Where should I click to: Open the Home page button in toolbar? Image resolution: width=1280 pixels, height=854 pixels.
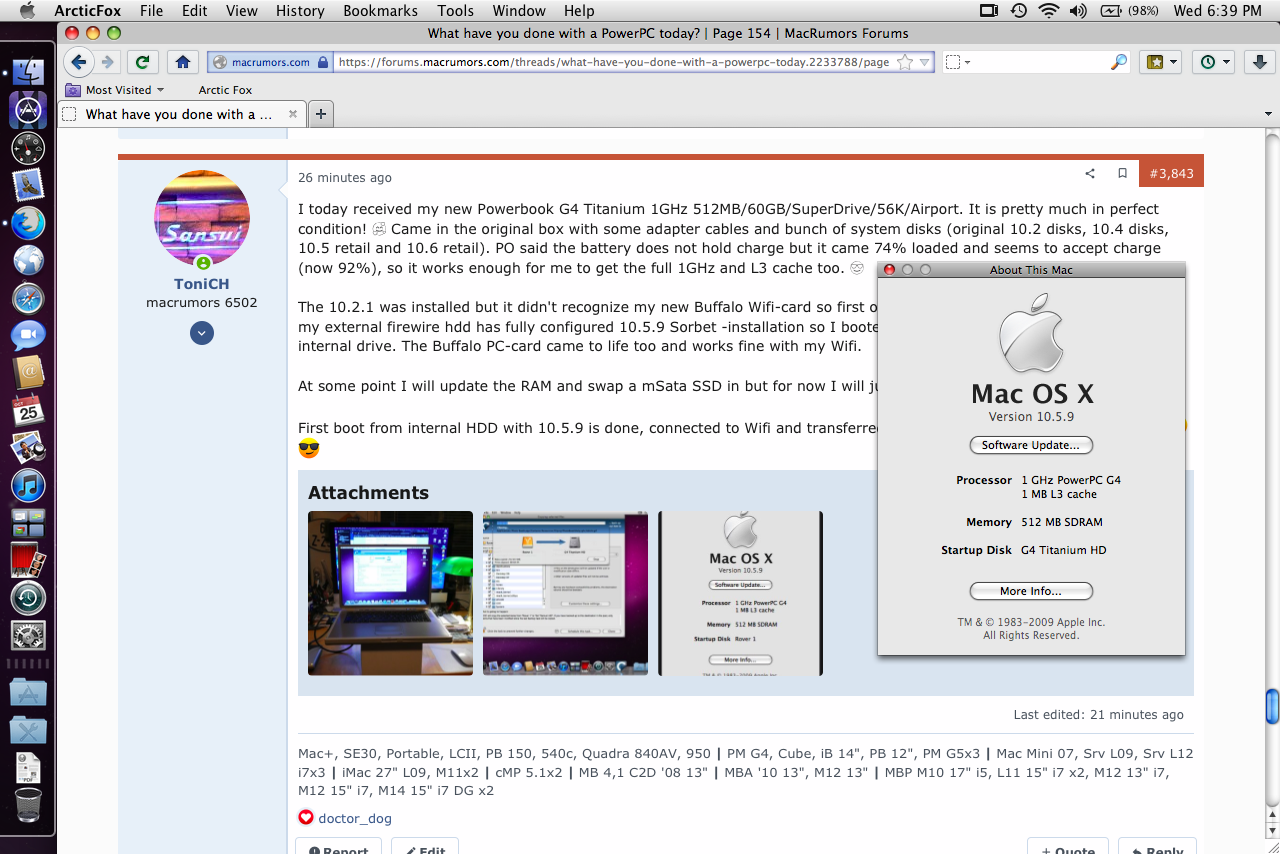pyautogui.click(x=182, y=62)
